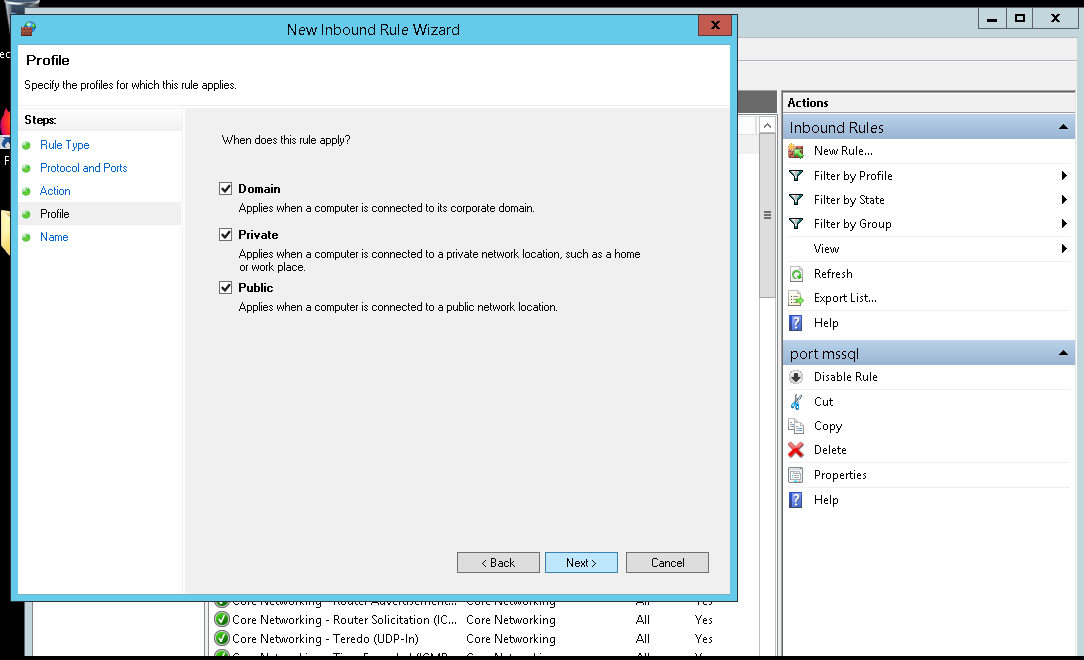Image resolution: width=1084 pixels, height=660 pixels.
Task: Click the Export List icon
Action: (796, 298)
